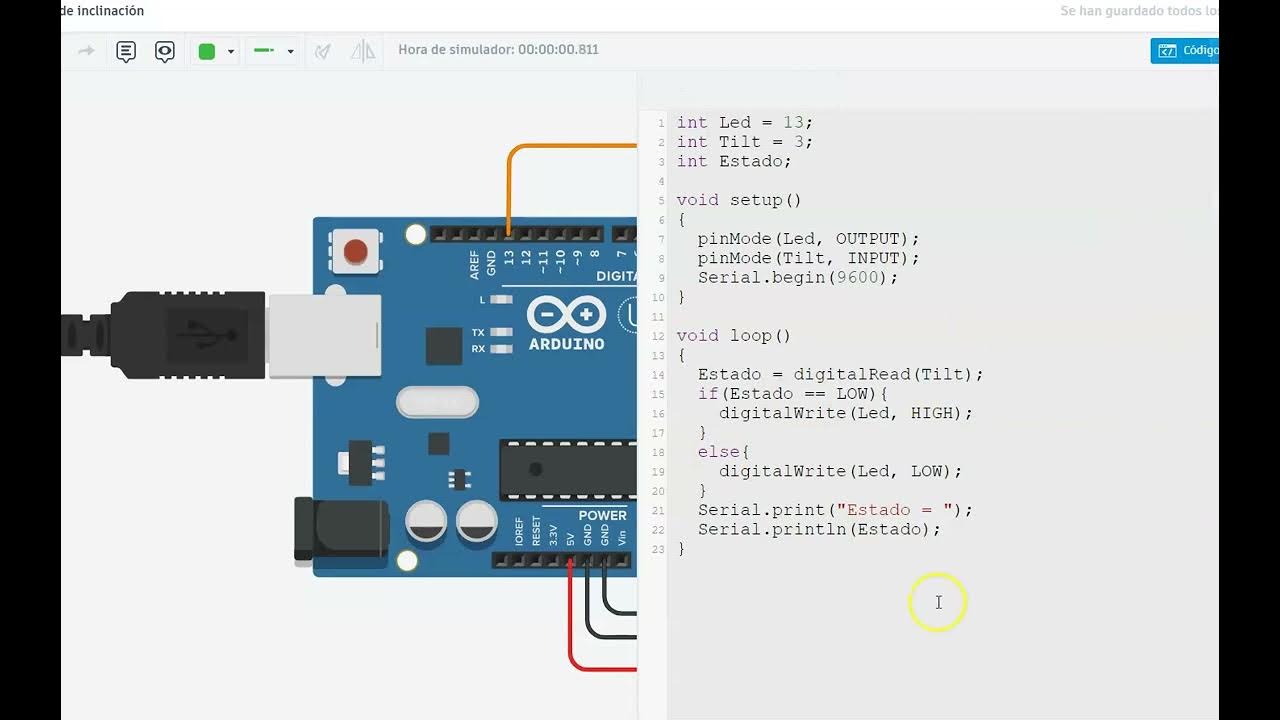Click line 'if(Estado == LOW){'
Screen dimensions: 1280x720
pos(793,394)
